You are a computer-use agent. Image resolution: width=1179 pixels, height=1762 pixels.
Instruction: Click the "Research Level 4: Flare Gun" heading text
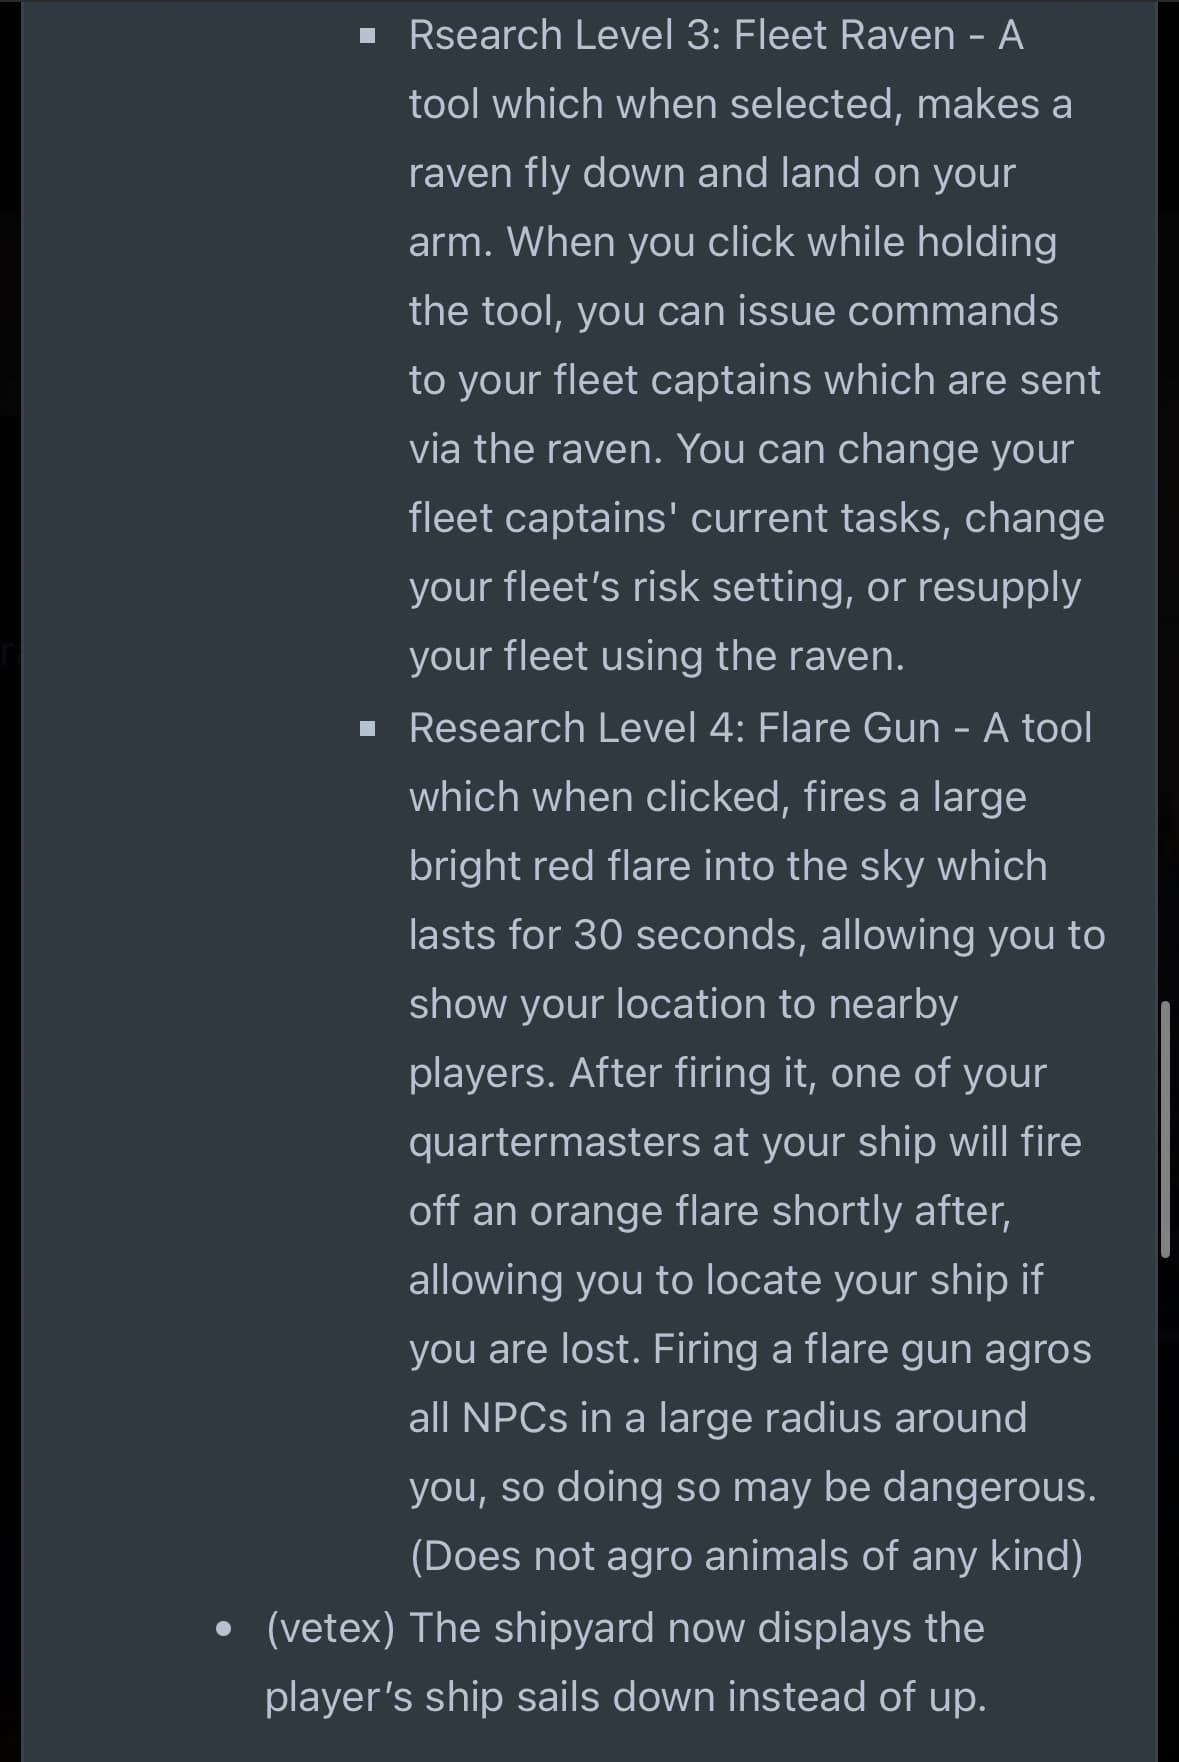[674, 728]
